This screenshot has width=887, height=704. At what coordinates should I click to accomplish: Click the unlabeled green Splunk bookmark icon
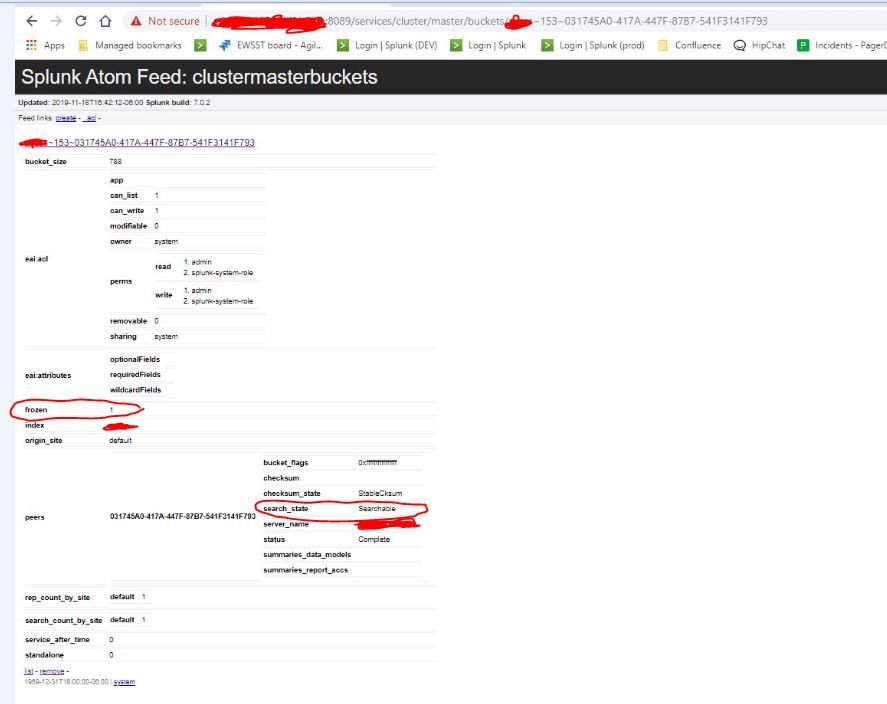[200, 45]
